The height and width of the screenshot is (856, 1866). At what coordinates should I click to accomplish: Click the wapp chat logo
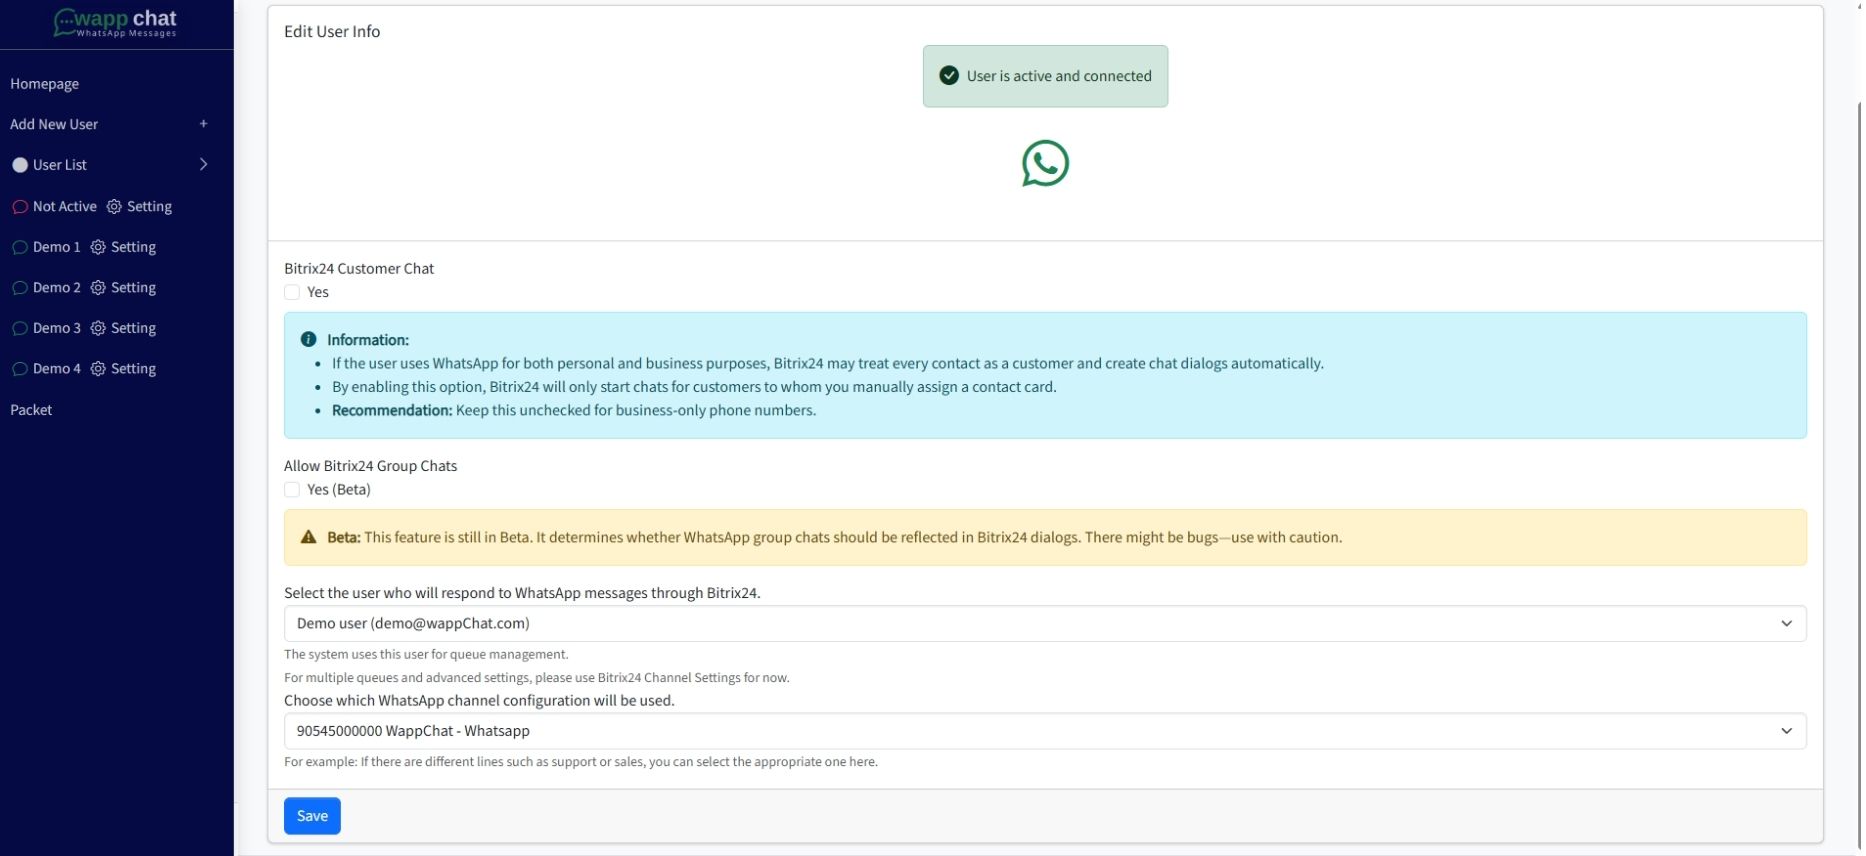115,23
